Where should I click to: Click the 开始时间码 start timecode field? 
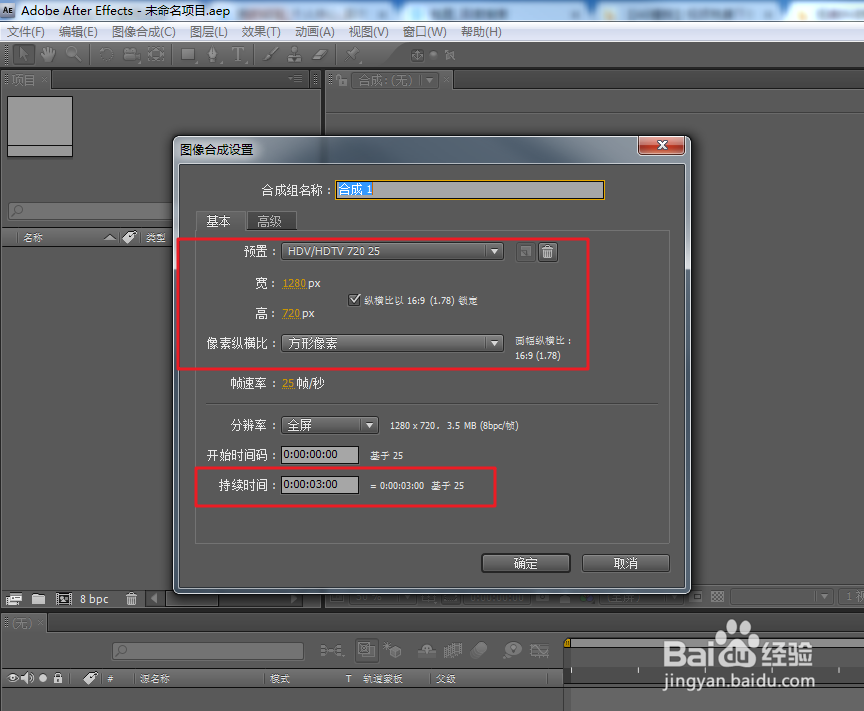(320, 455)
